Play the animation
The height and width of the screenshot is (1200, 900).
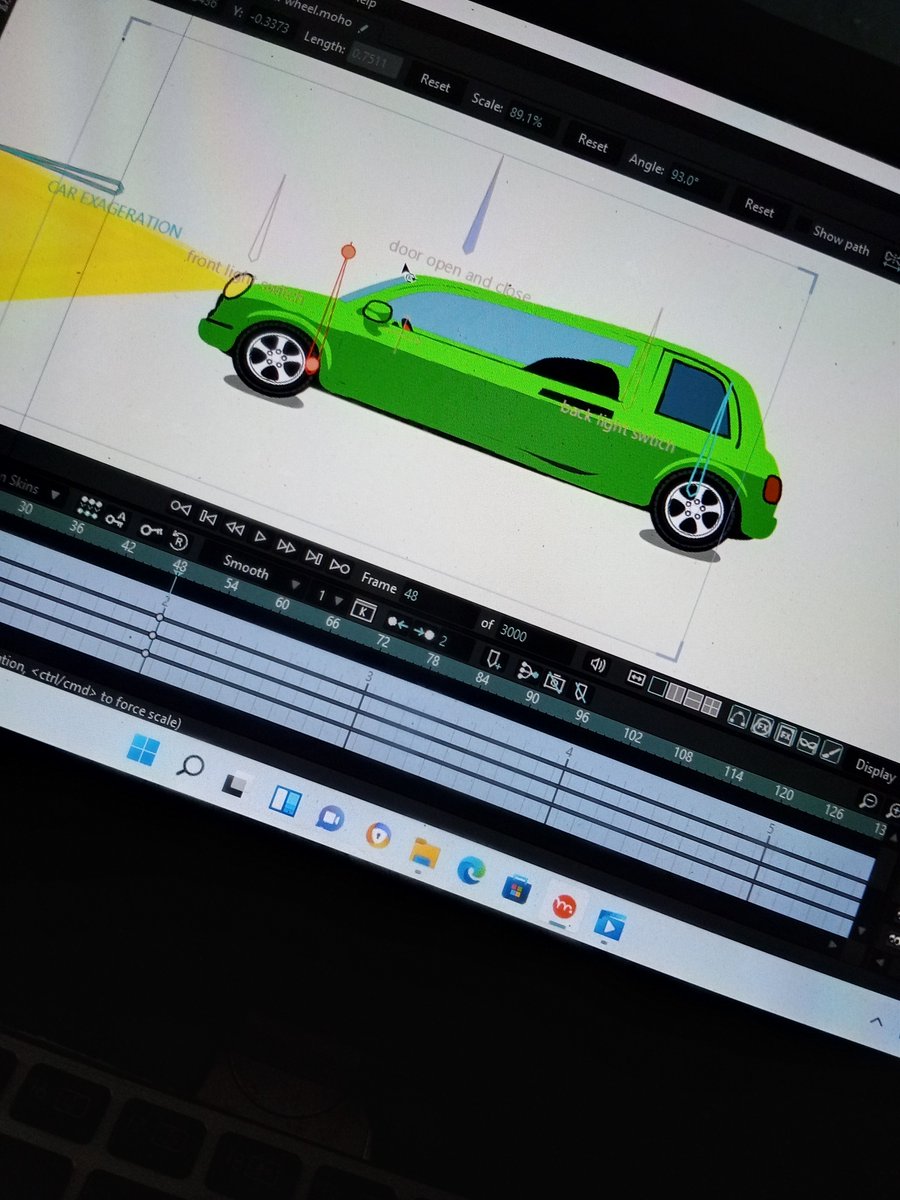(x=261, y=536)
